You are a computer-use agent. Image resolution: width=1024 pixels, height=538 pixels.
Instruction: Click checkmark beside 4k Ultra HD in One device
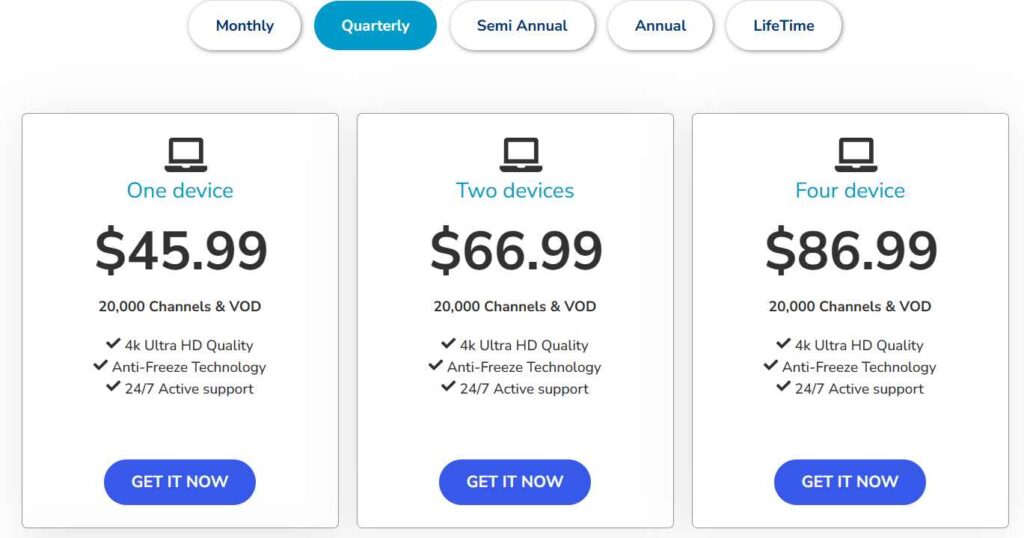coord(113,344)
